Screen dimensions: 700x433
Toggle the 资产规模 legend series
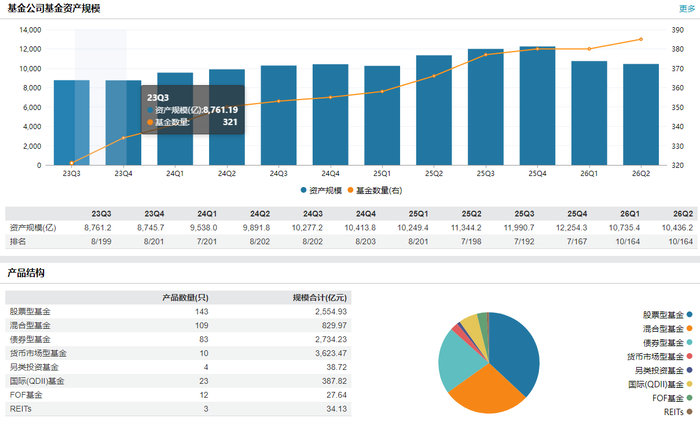(x=321, y=191)
